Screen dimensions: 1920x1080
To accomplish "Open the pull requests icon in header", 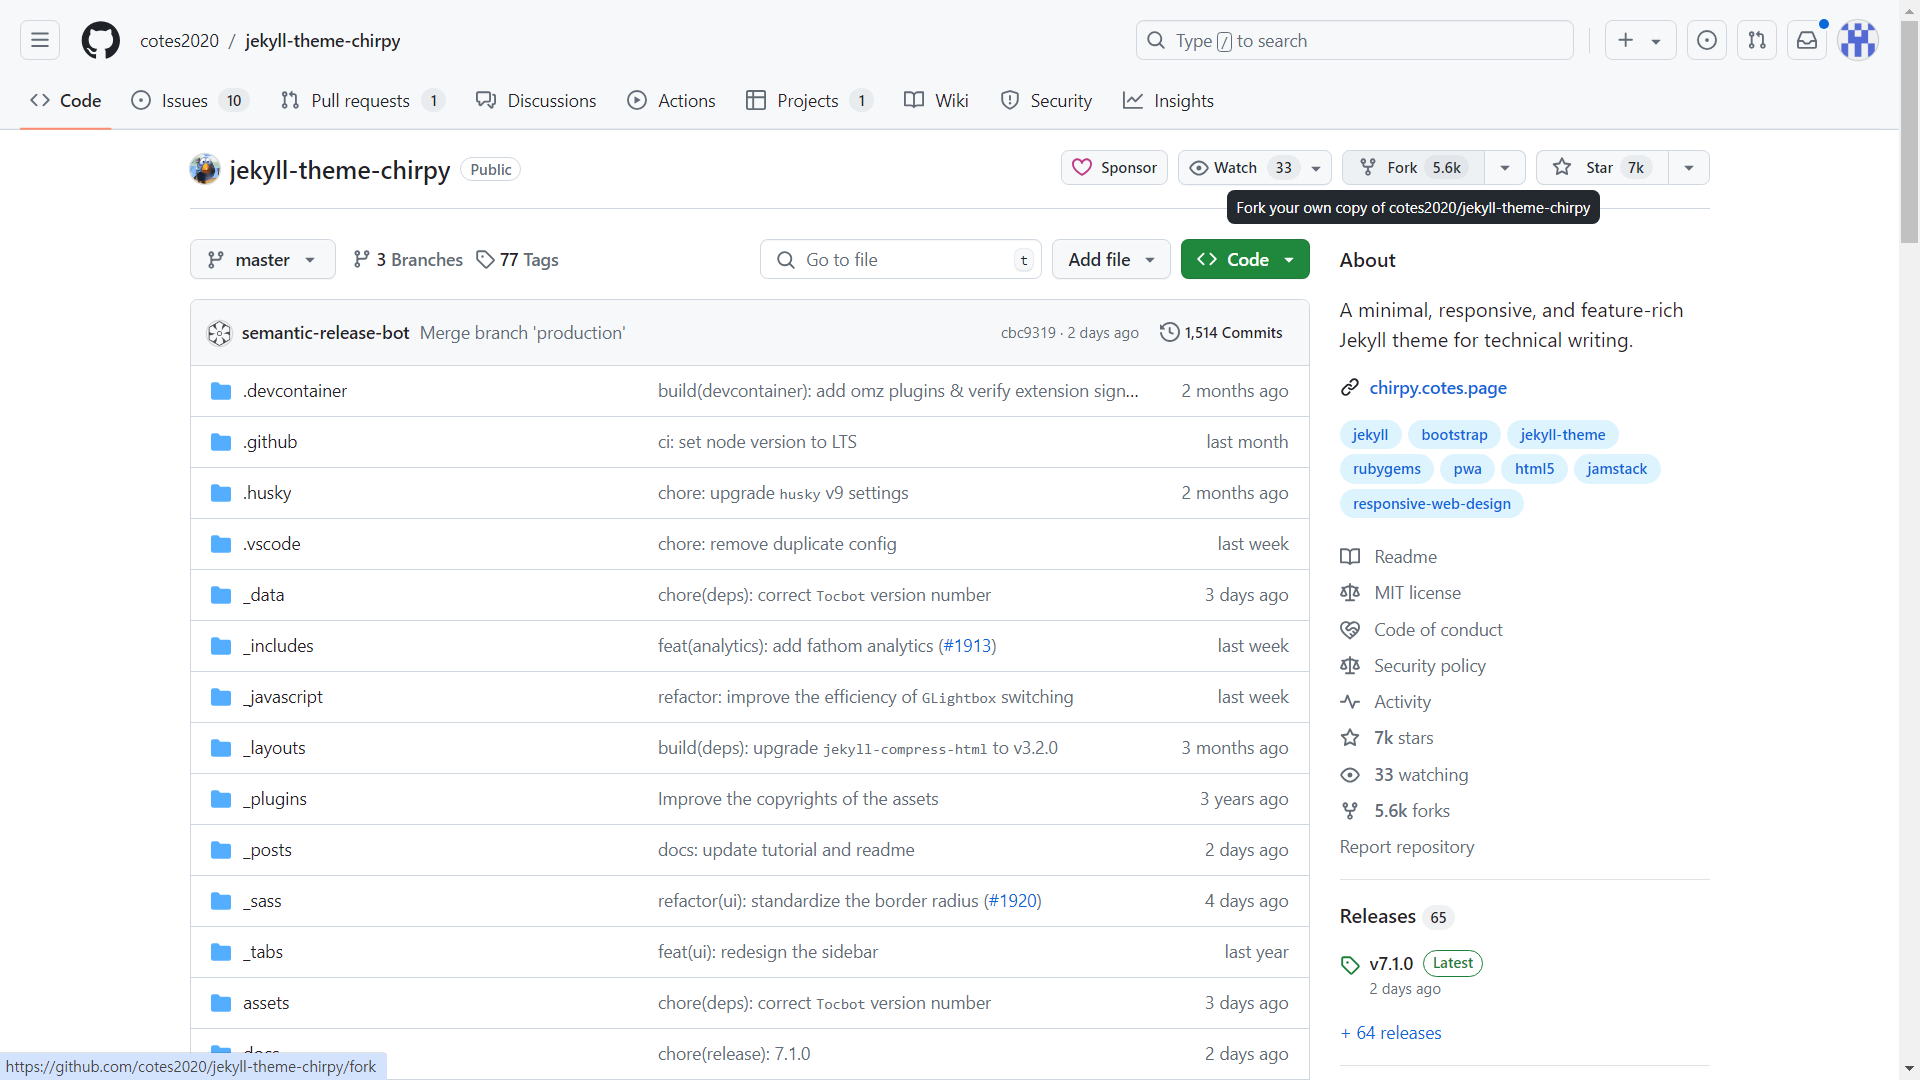I will tap(1757, 40).
